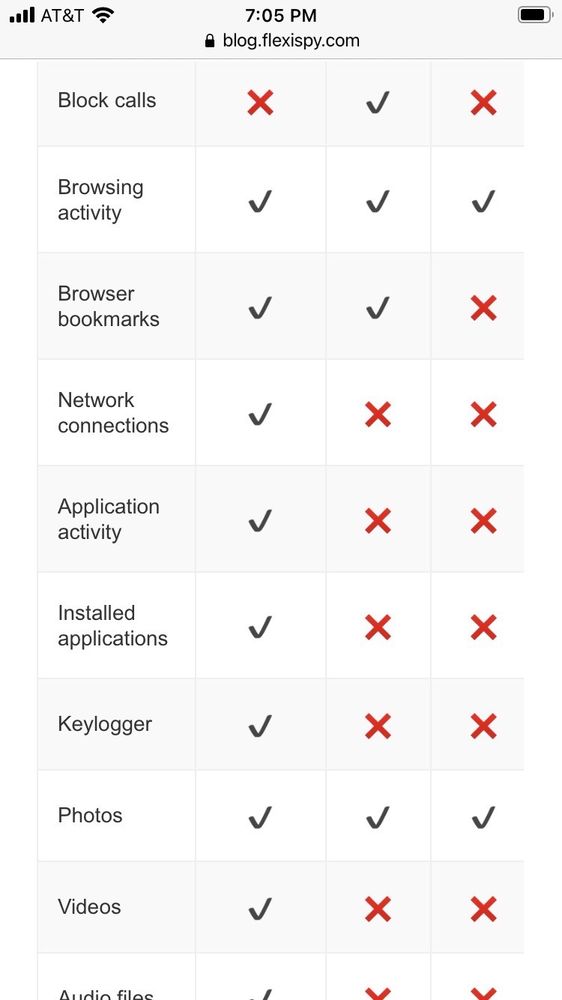
Task: Click the middle red X in Videos row
Action: point(378,909)
